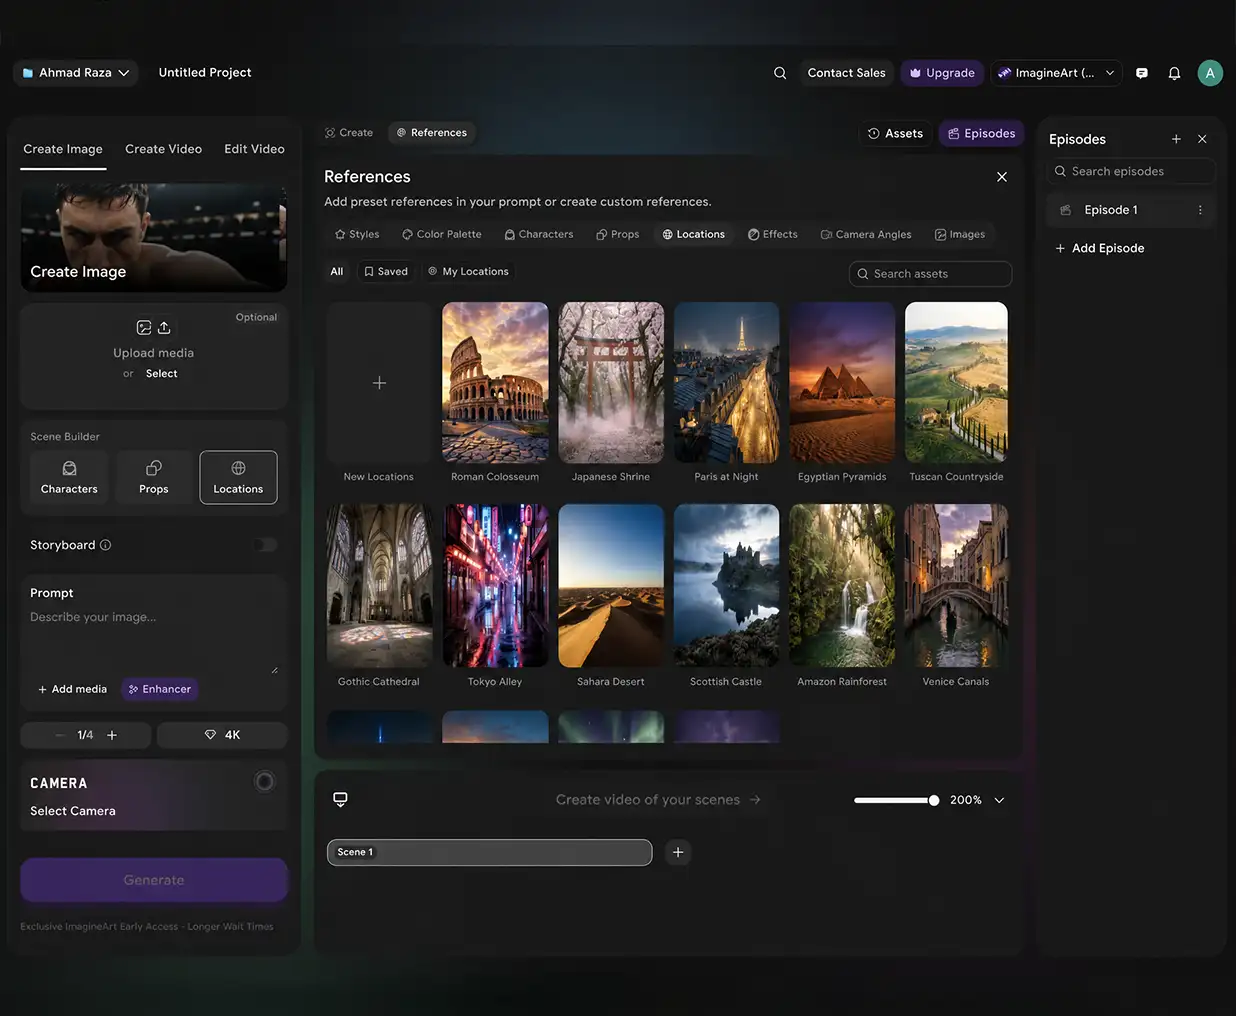1236x1016 pixels.
Task: Toggle the Episodes panel button
Action: coord(981,134)
